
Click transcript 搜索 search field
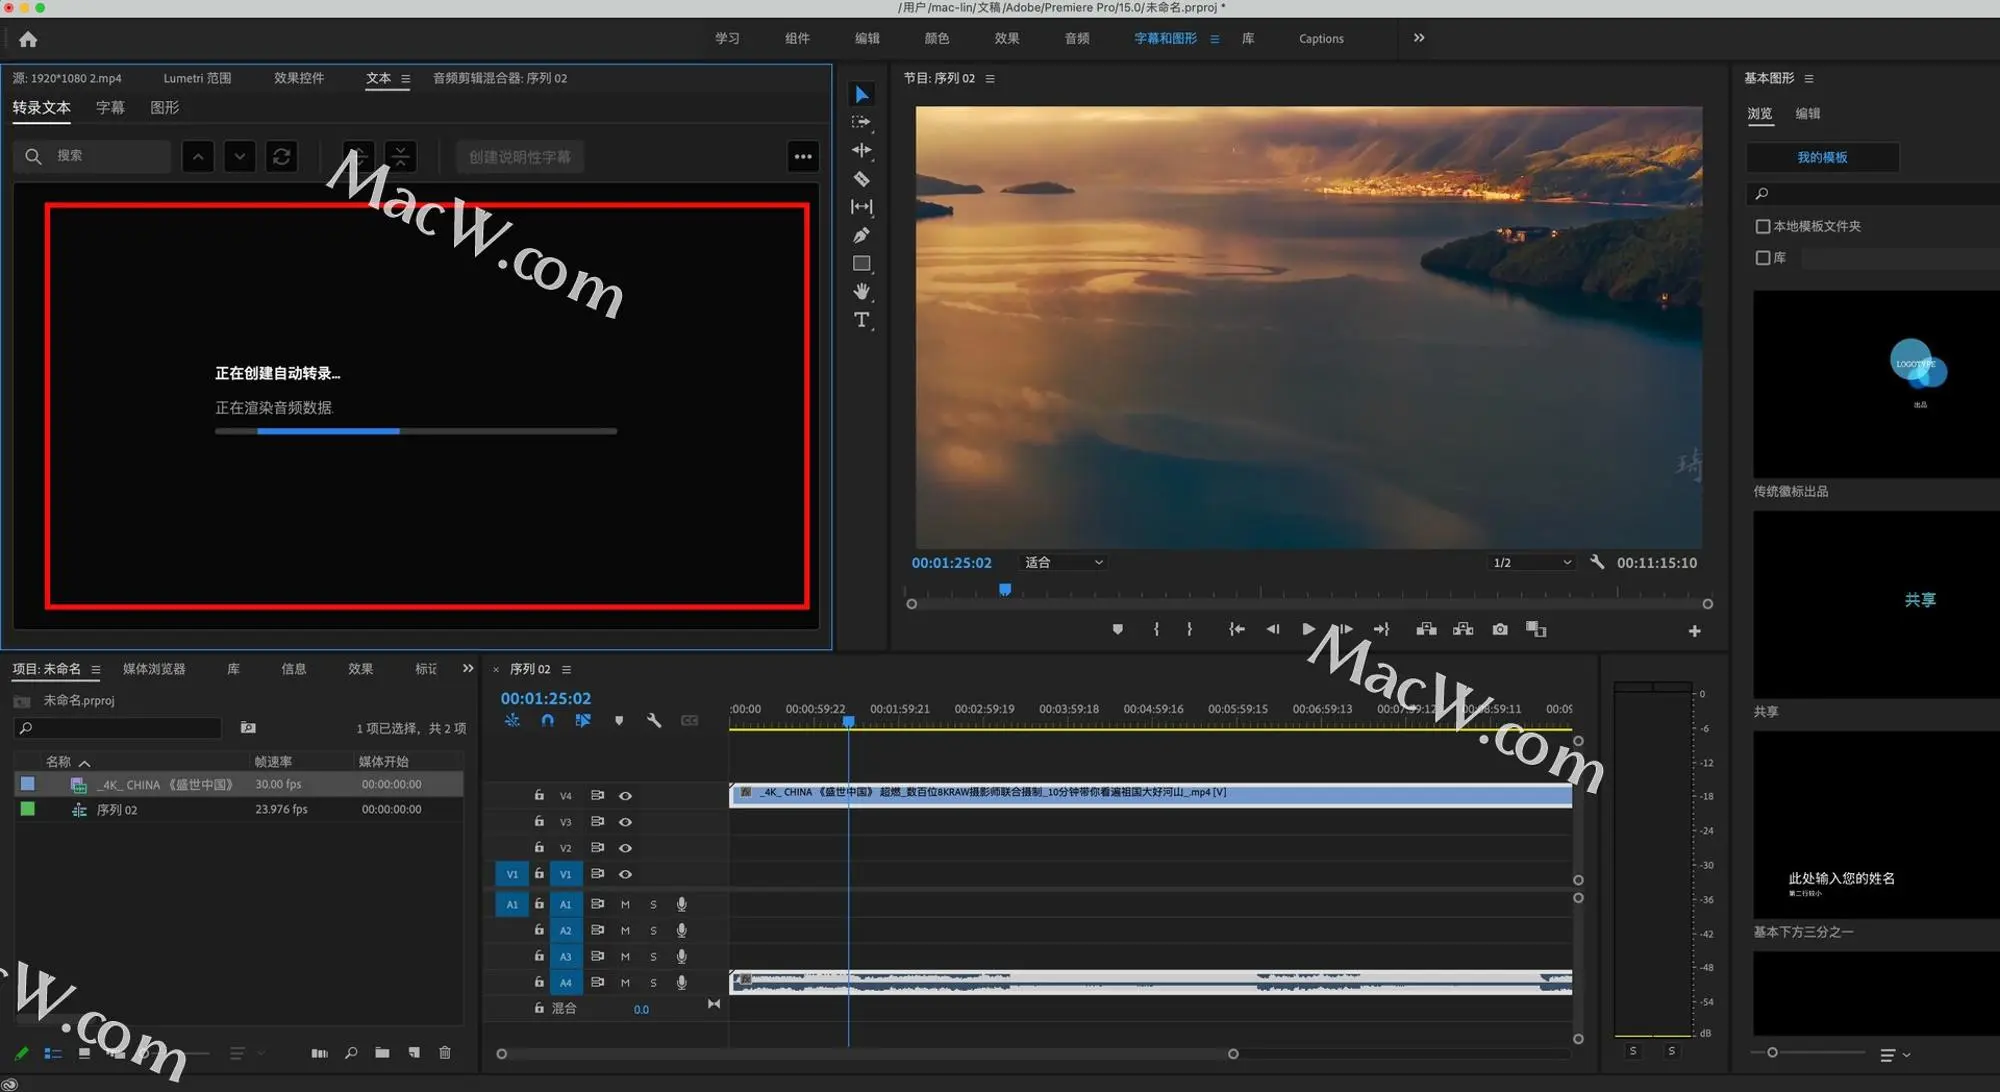(92, 156)
